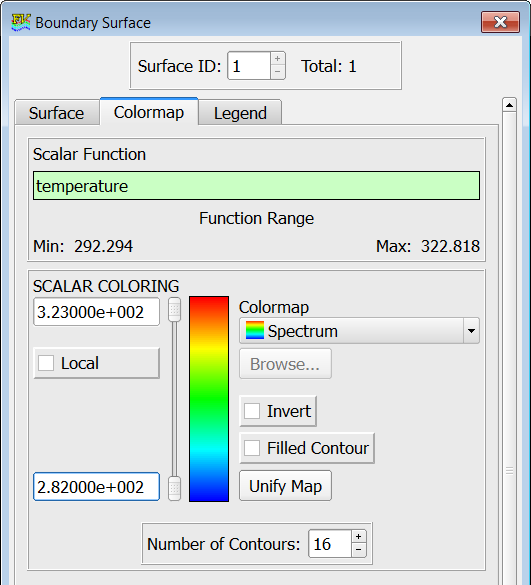This screenshot has height=585, width=531.
Task: Switch to the Surface tab
Action: (x=57, y=113)
